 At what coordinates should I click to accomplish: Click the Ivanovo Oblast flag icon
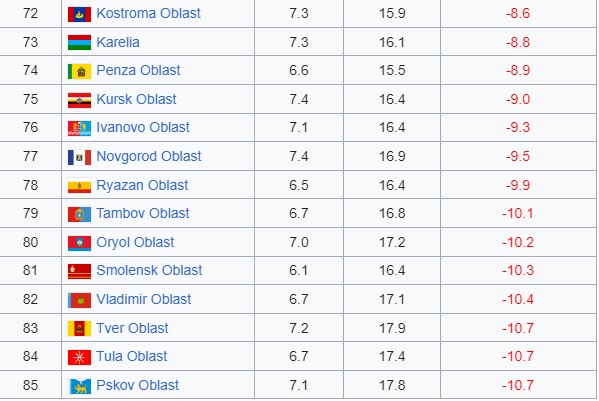[79, 128]
